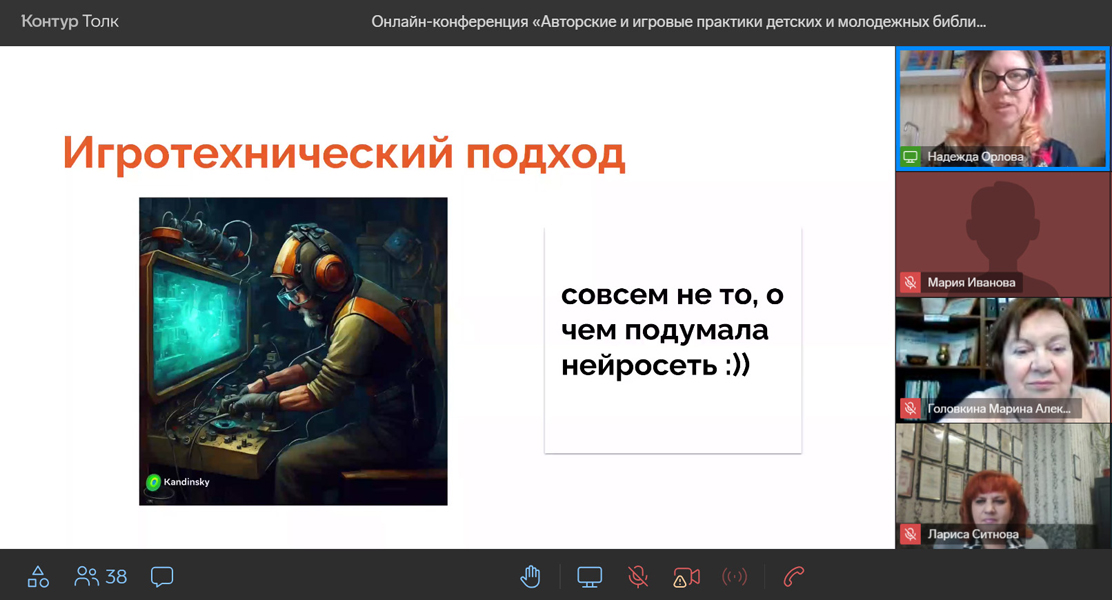Open the apps and shapes menu icon
The width and height of the screenshot is (1112, 600).
(38, 576)
